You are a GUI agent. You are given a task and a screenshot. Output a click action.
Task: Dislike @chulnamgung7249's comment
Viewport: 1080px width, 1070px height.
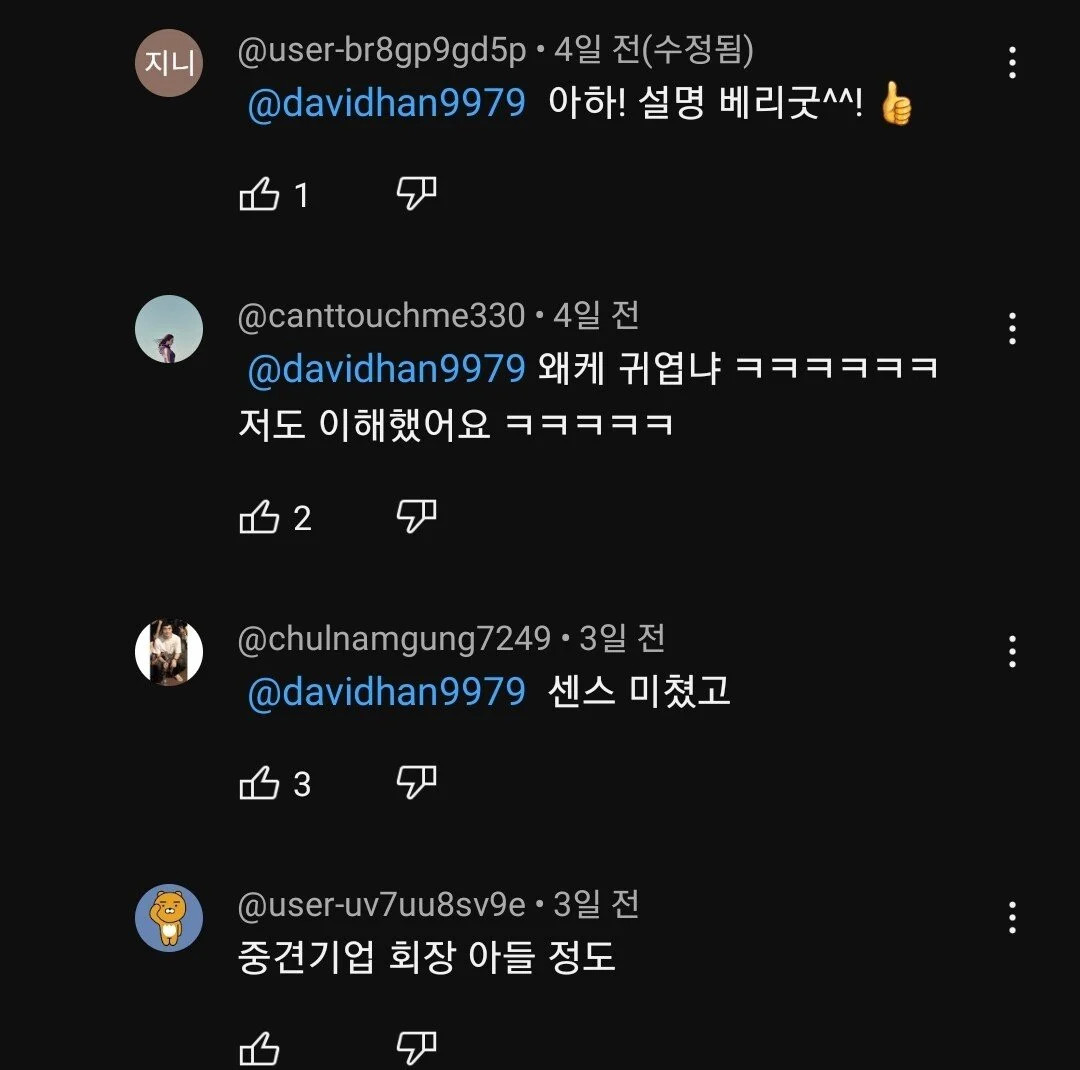pos(416,780)
